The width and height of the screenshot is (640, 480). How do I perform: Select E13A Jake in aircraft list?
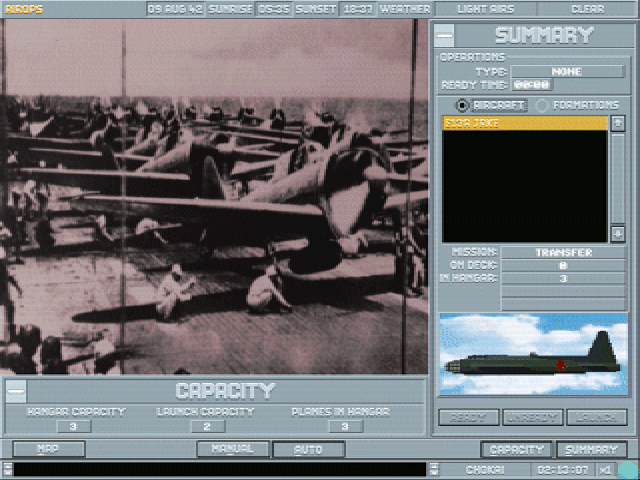point(524,123)
